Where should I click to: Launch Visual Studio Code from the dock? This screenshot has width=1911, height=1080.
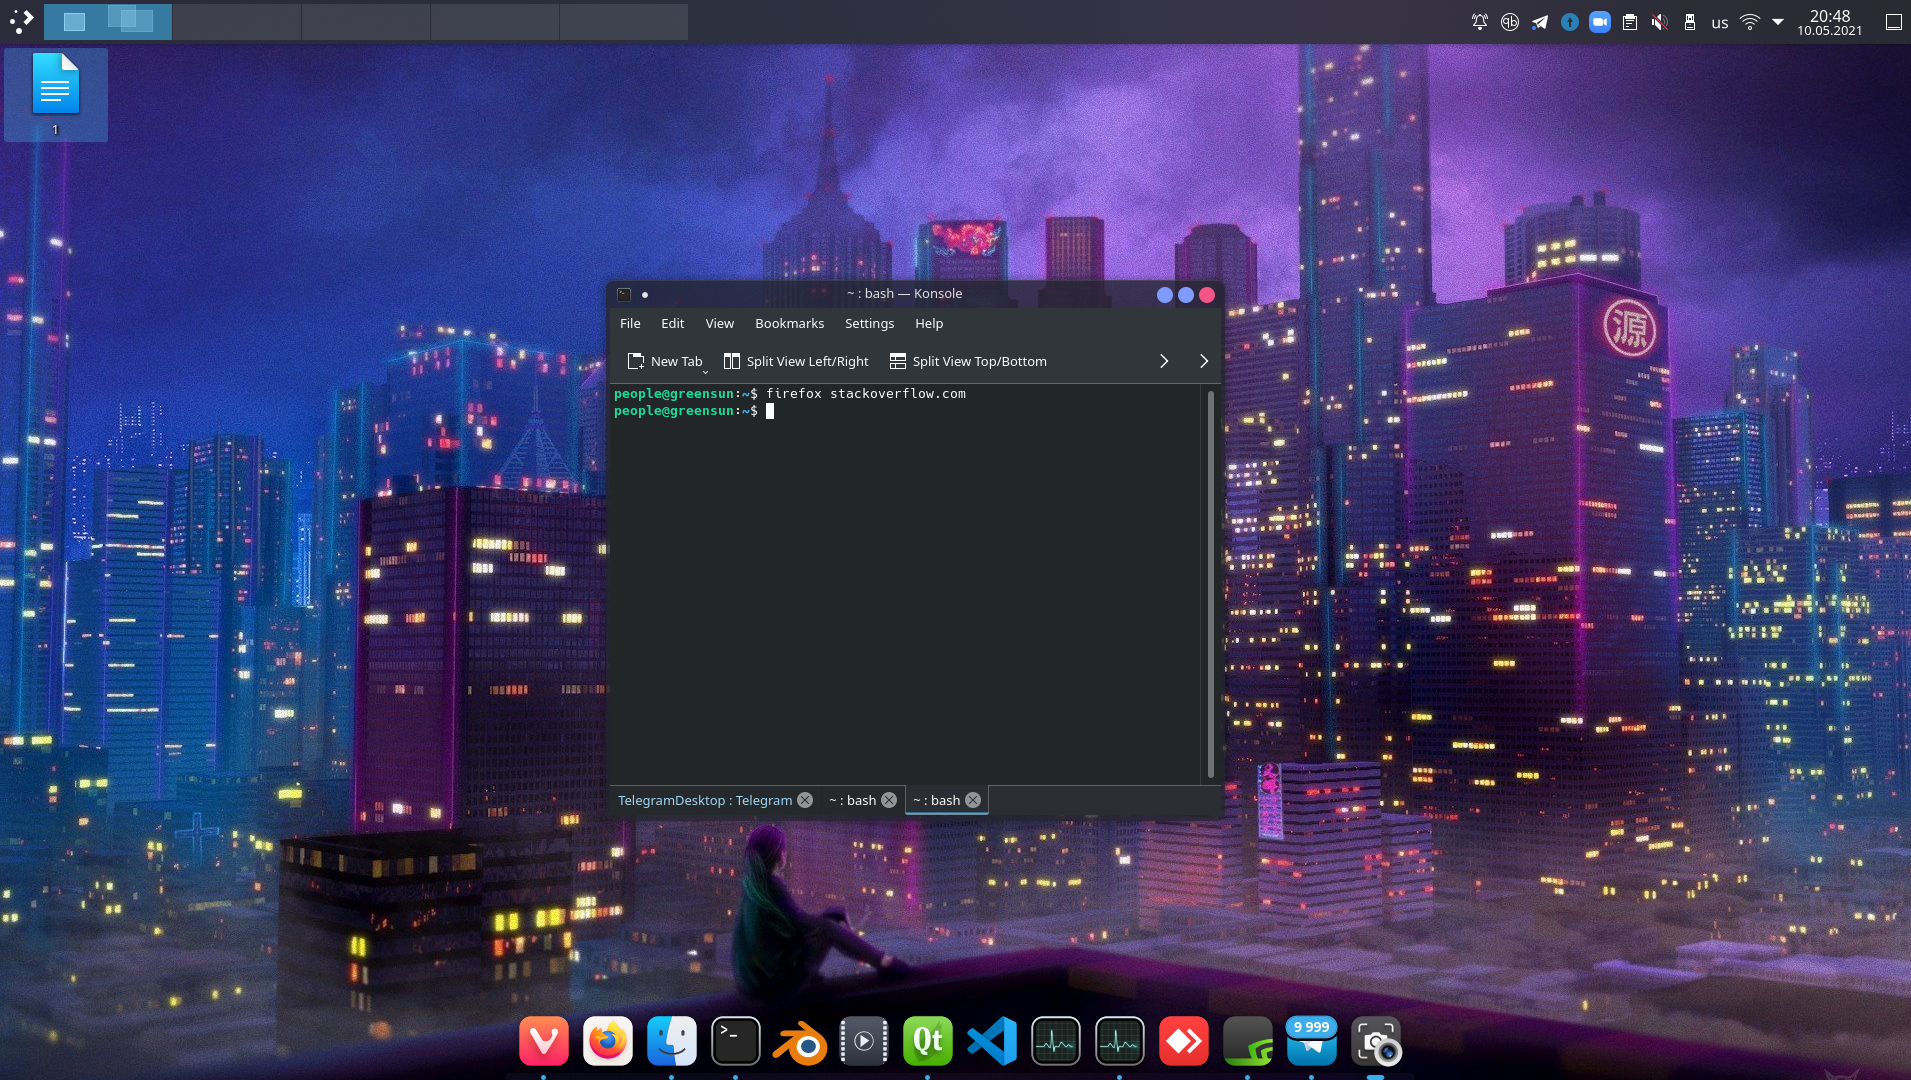[992, 1042]
